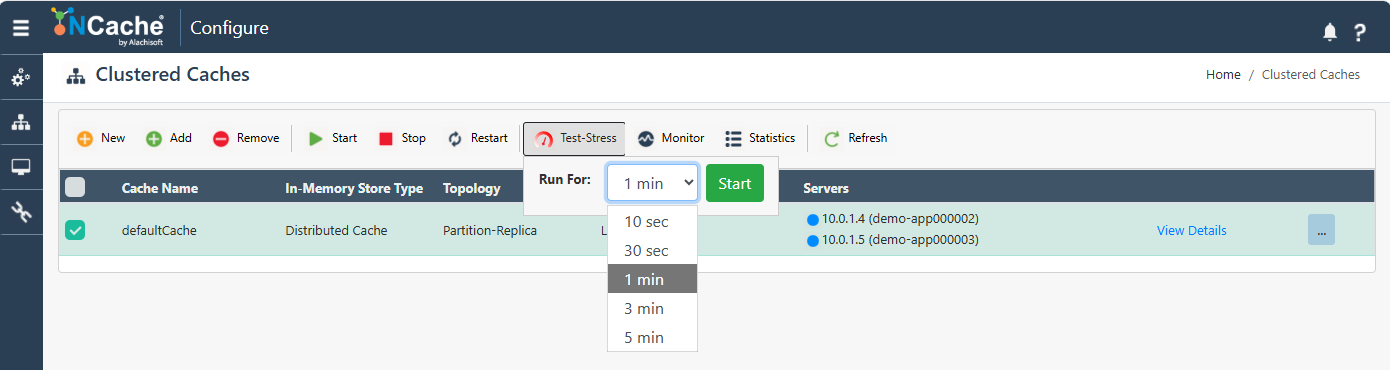Open the monitor screen sidebar icon
Image resolution: width=1390 pixels, height=370 pixels.
coord(21,166)
